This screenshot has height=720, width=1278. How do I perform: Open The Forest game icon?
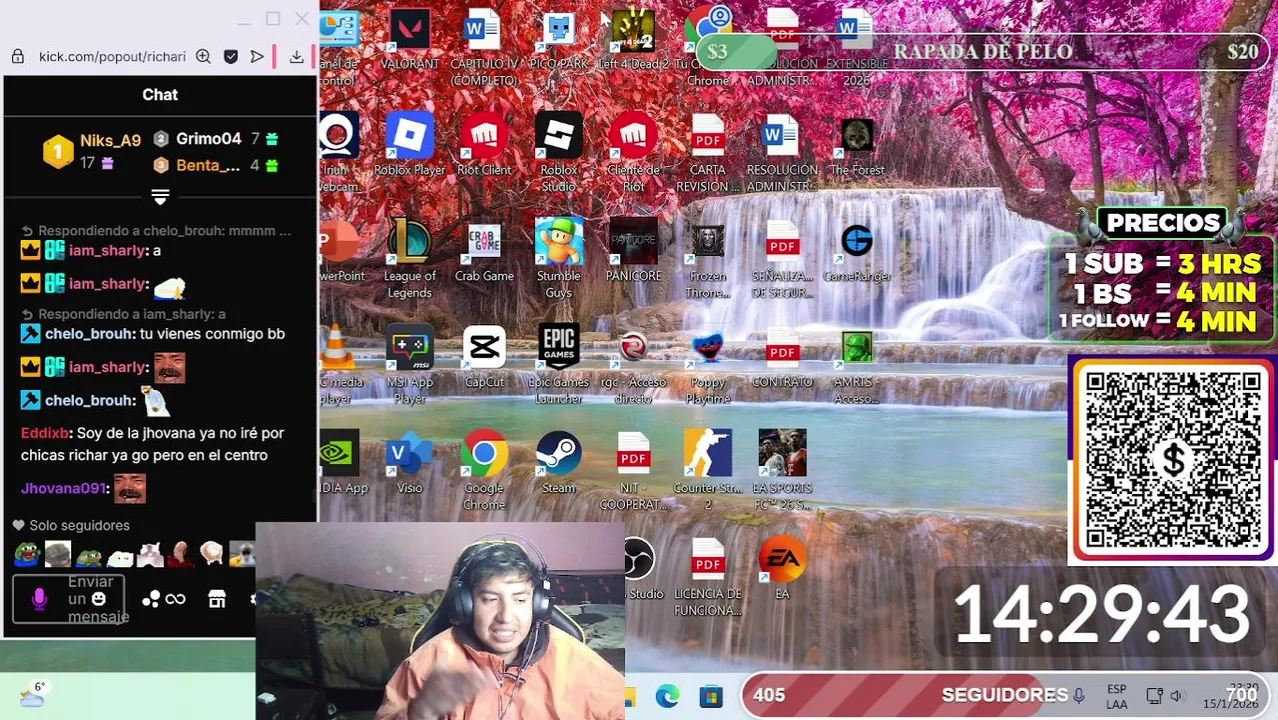pyautogui.click(x=857, y=146)
